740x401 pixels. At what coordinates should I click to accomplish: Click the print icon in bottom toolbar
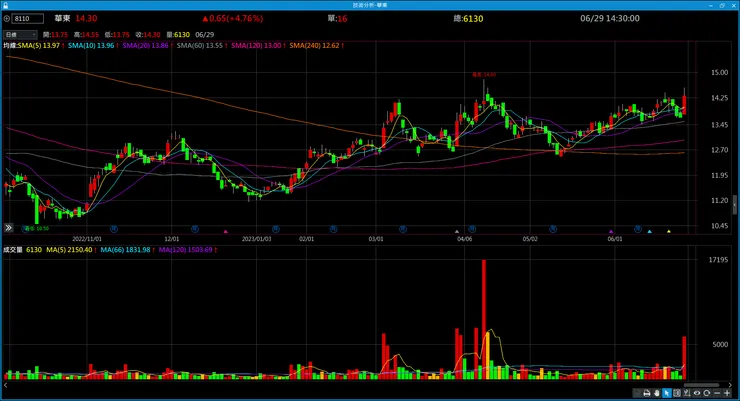[x=647, y=393]
